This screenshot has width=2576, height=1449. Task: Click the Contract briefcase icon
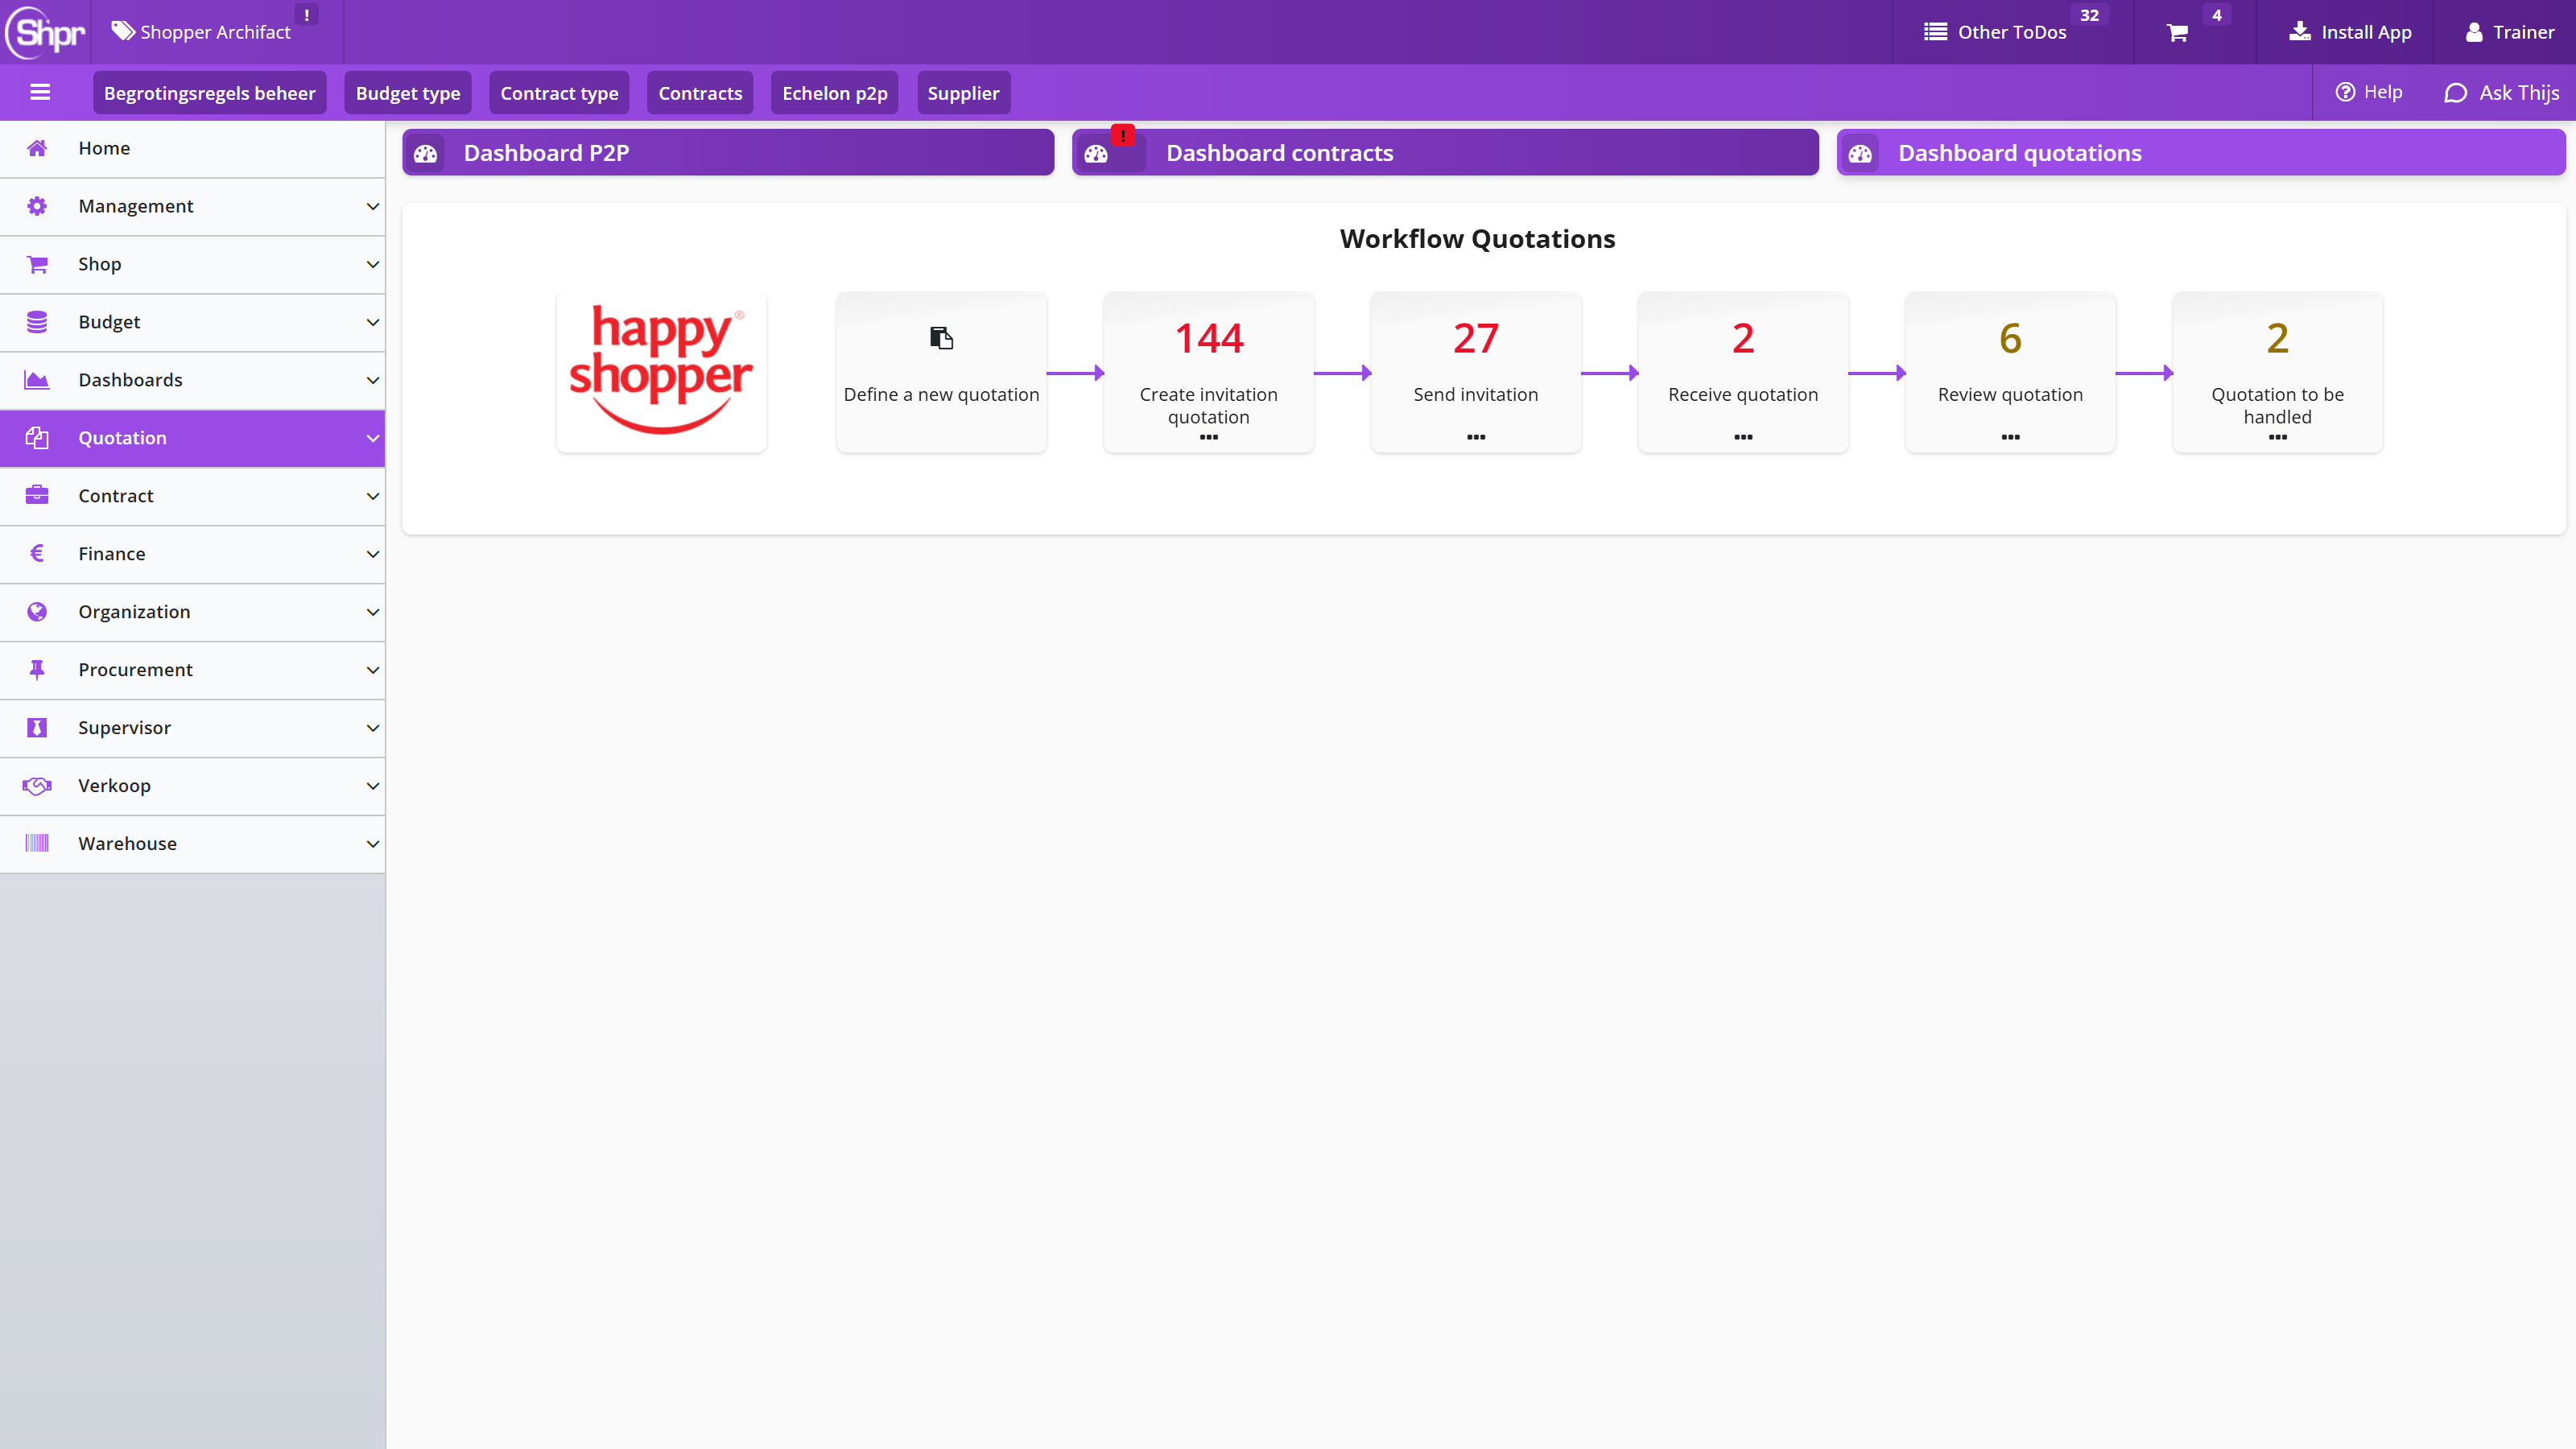tap(37, 496)
